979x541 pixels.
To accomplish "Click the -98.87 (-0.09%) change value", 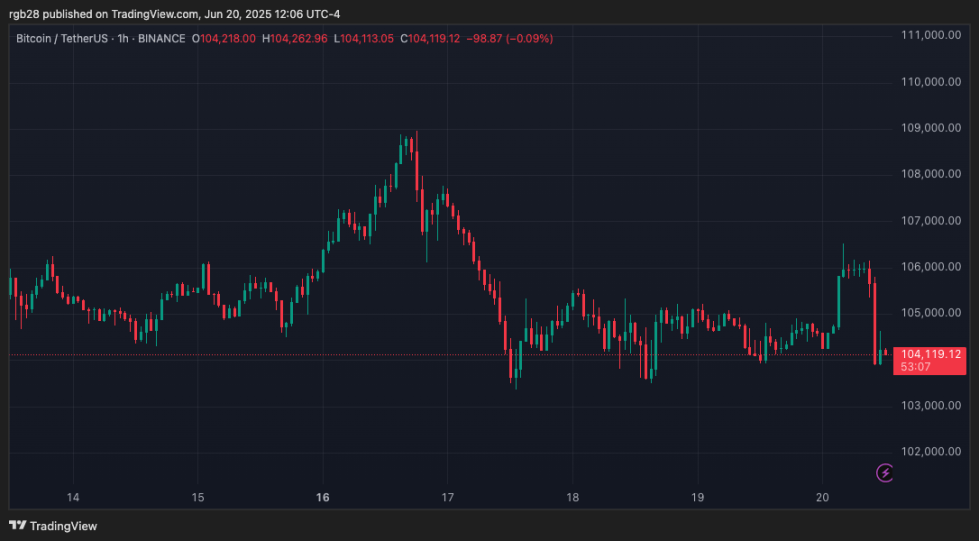I will click(x=509, y=39).
